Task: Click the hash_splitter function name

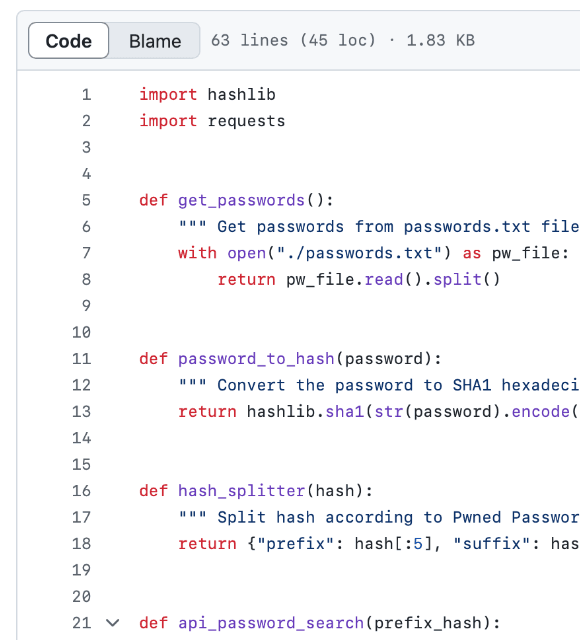Action: (x=241, y=491)
